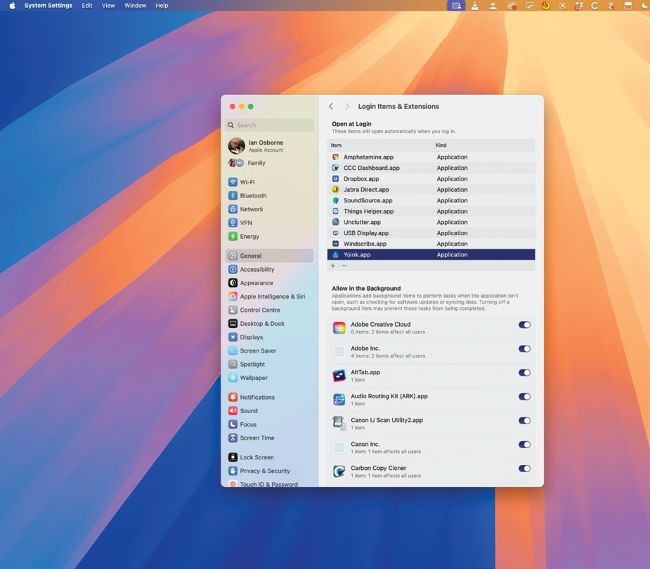Toggle Canon Inc. background item

pos(524,445)
